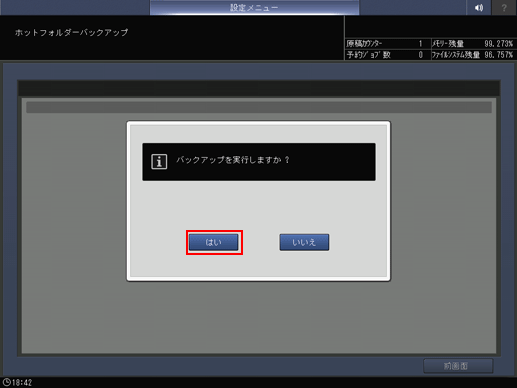Screen dimensions: 517x388
Task: Click the メモリー残量 99.273% value
Action: [x=498, y=44]
